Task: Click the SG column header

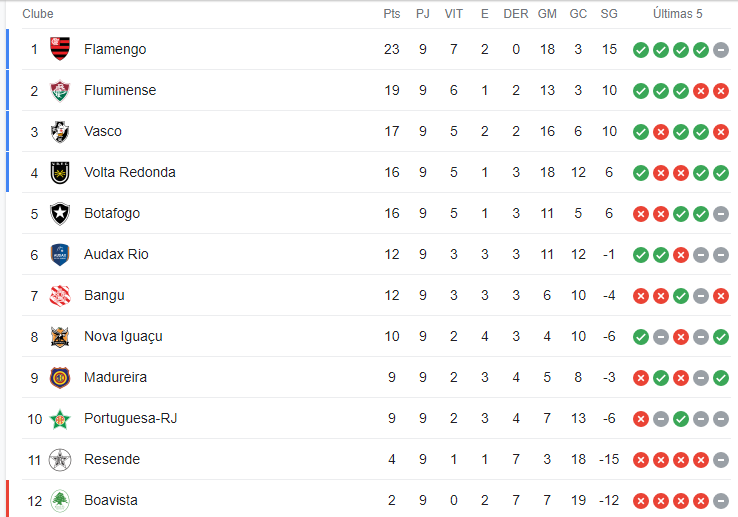Action: point(609,14)
